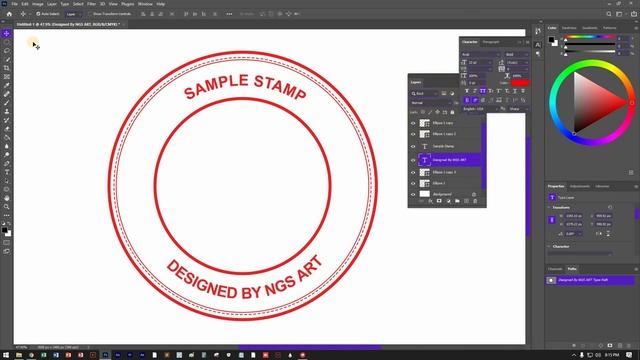This screenshot has width=640, height=360.
Task: Open the Normal blend mode dropdown
Action: point(431,103)
